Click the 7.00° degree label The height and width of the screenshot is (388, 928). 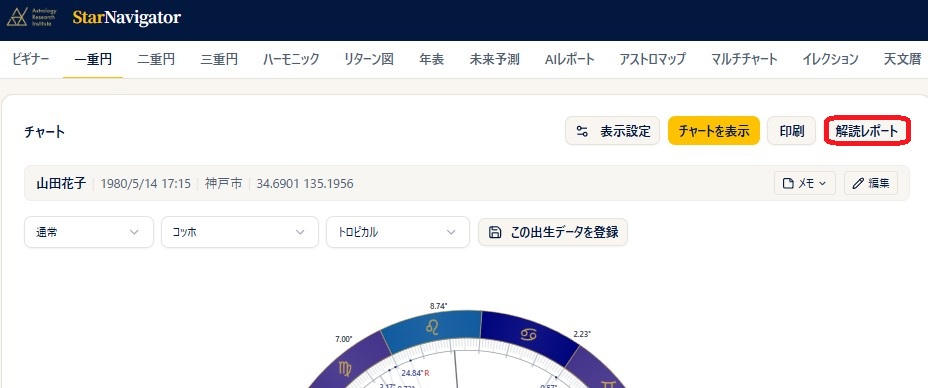[x=343, y=339]
